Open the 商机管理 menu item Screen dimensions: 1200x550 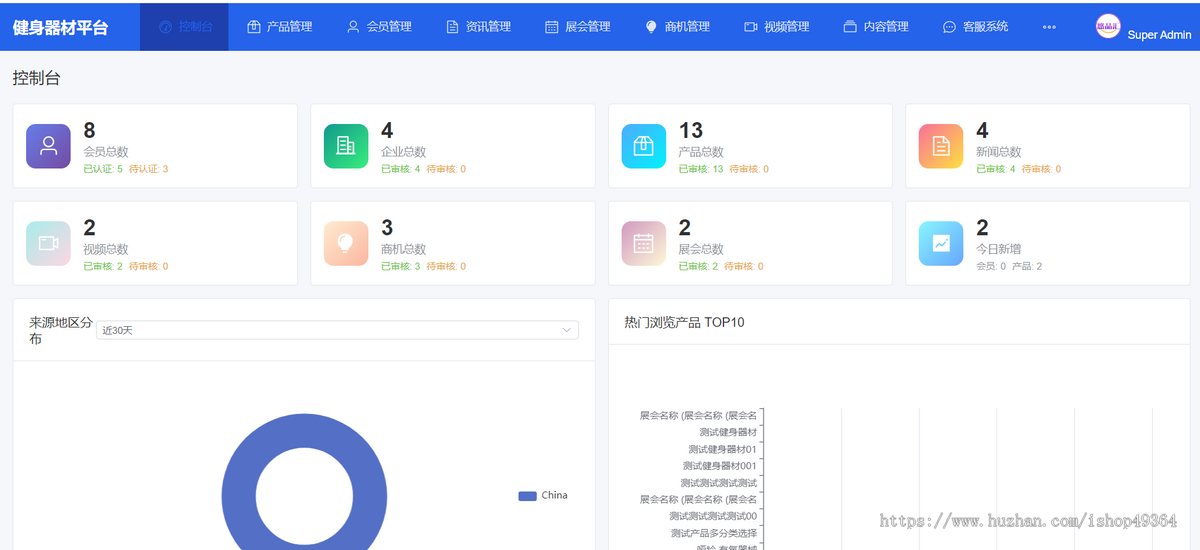(677, 27)
